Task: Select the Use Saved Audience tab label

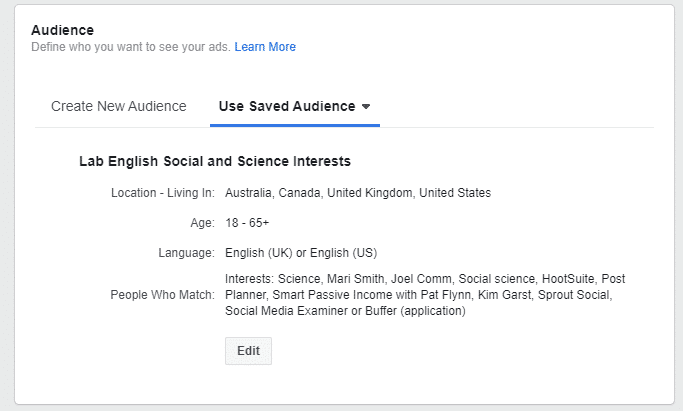Action: 287,106
